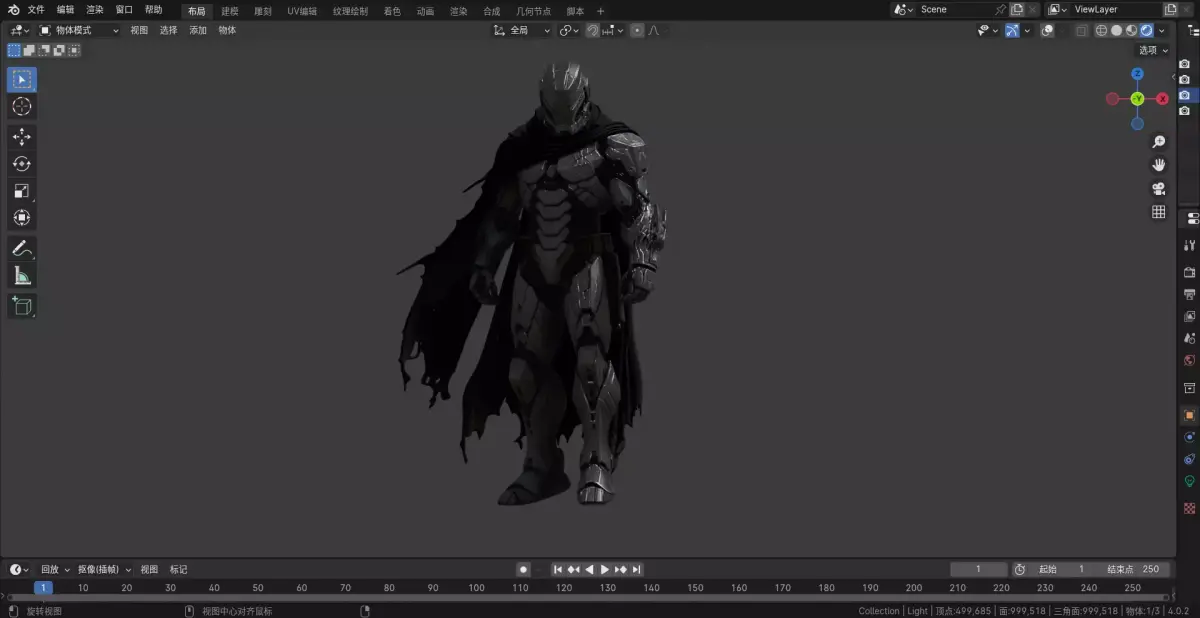The height and width of the screenshot is (618, 1200).
Task: Enable snapping magnet toggle
Action: point(593,30)
